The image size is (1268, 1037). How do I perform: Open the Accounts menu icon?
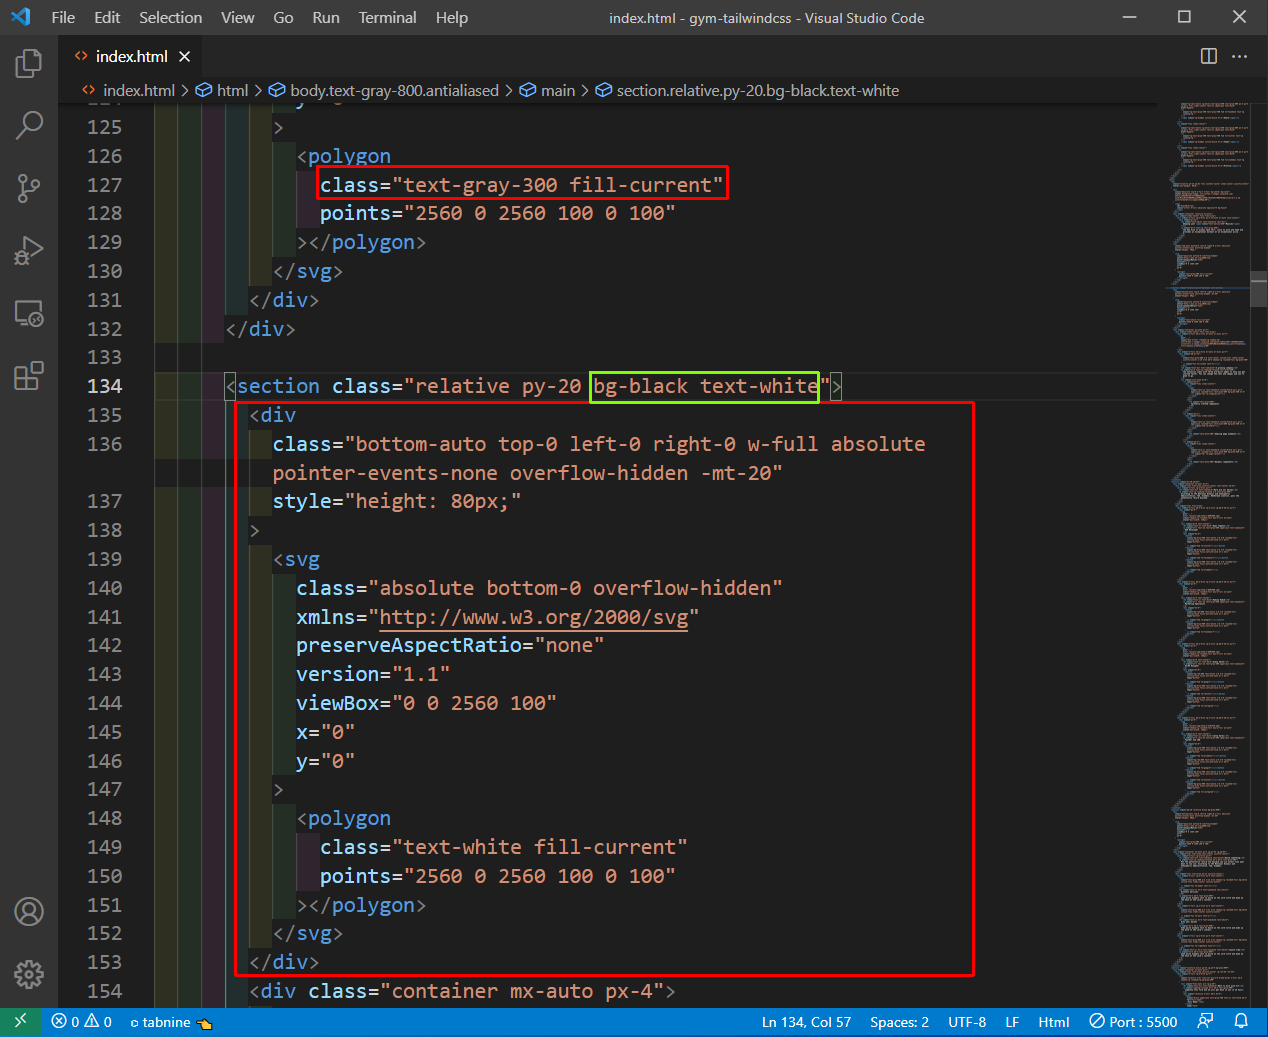(29, 912)
